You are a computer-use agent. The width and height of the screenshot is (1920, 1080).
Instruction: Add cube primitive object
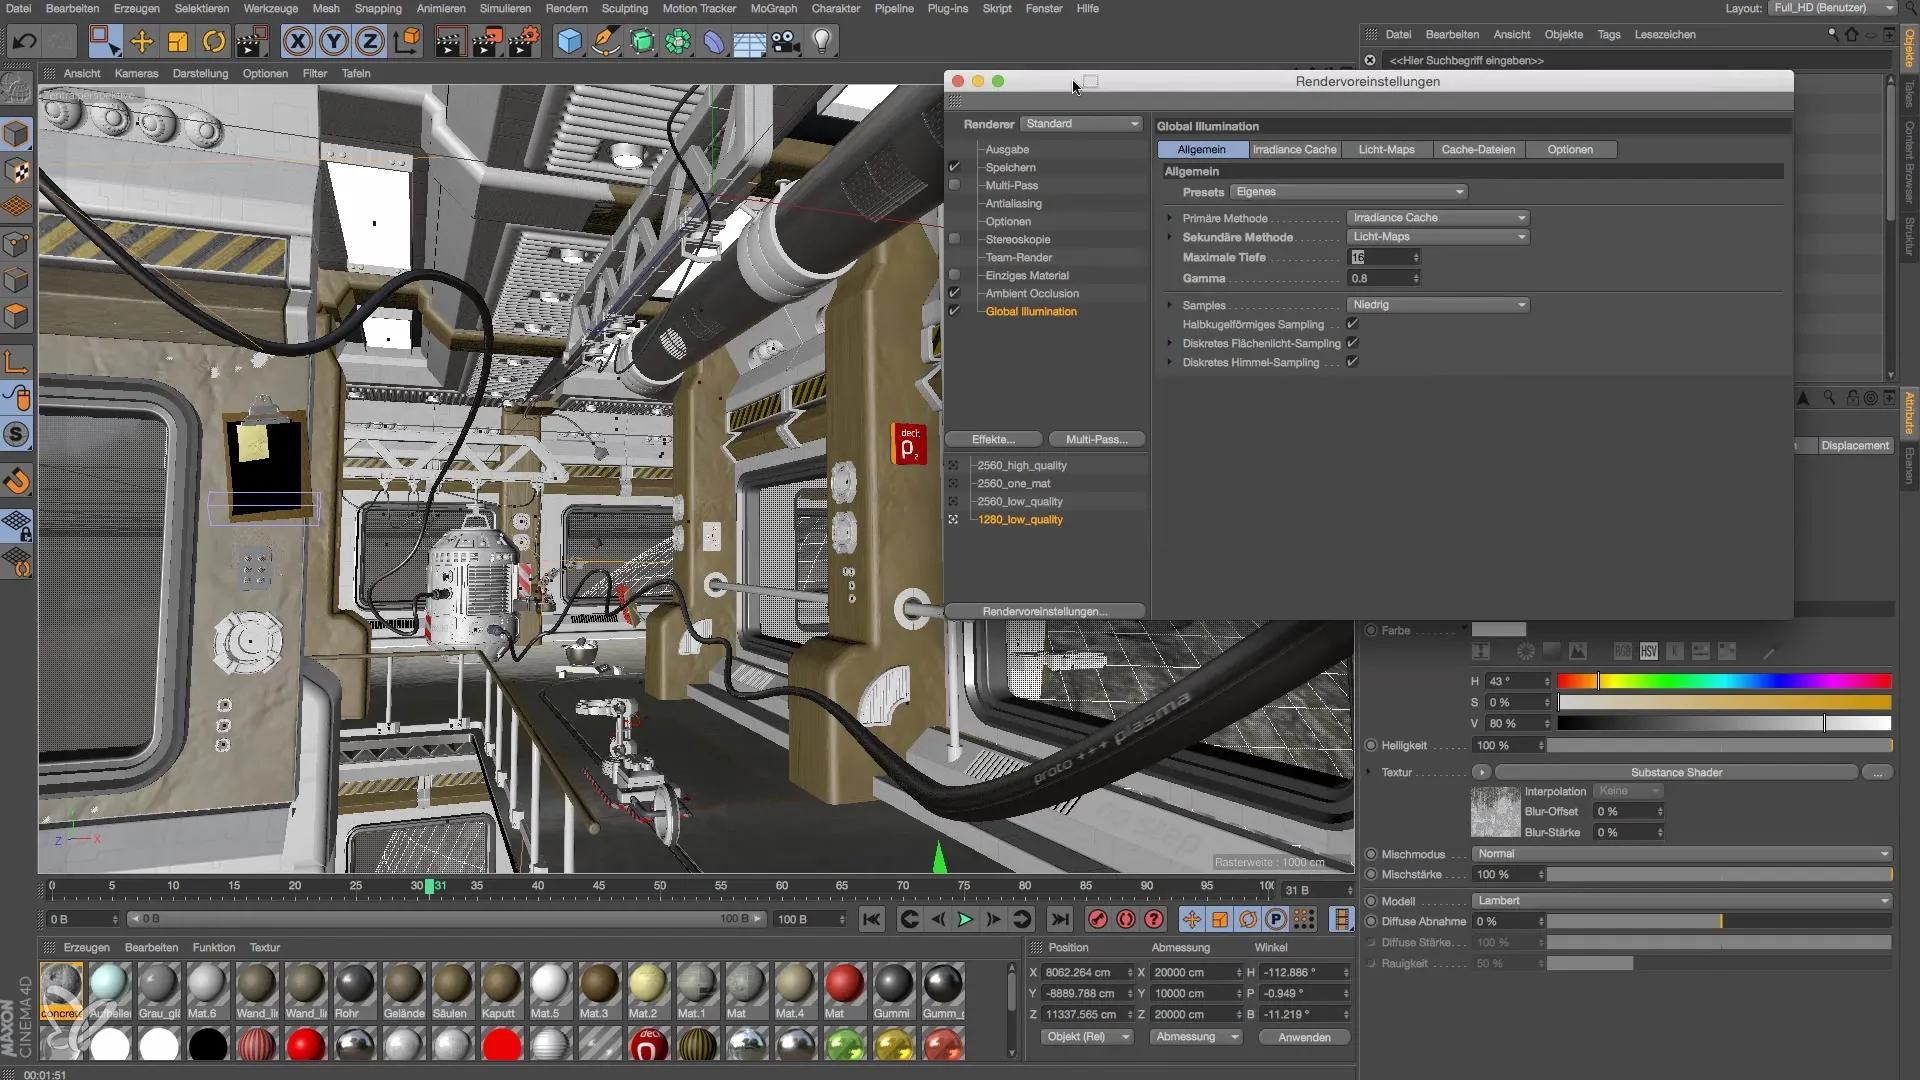click(x=569, y=41)
